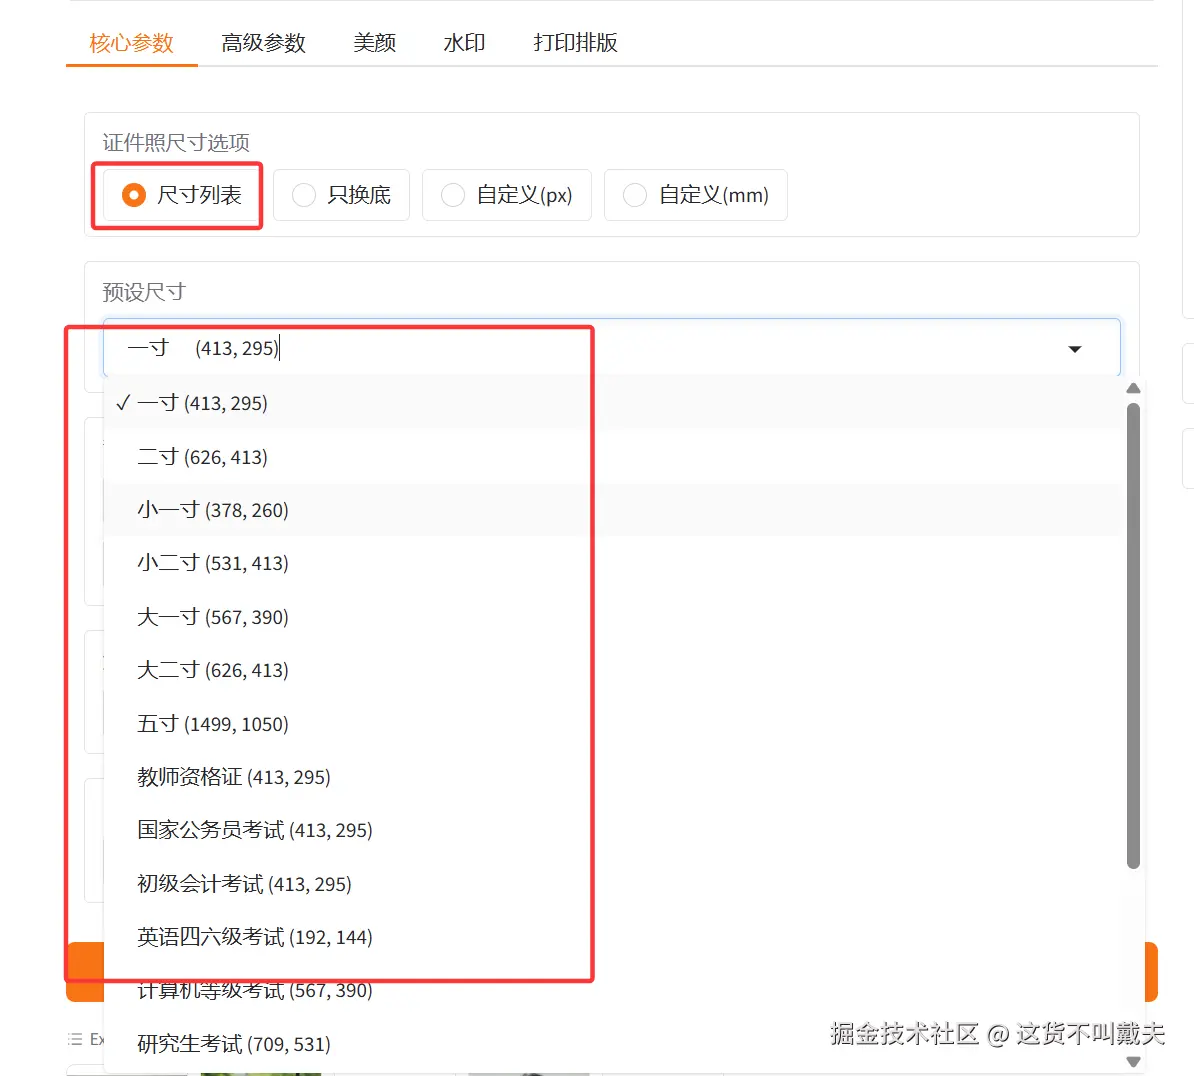Viewport: 1194px width, 1076px height.
Task: Click the scroll up arrow of list
Action: pos(1133,388)
